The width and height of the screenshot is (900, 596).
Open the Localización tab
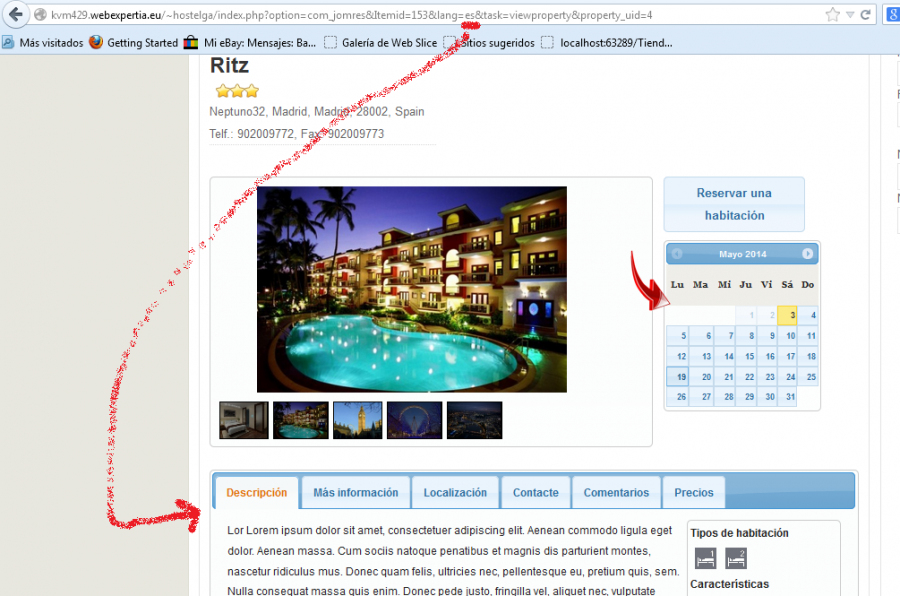(455, 493)
